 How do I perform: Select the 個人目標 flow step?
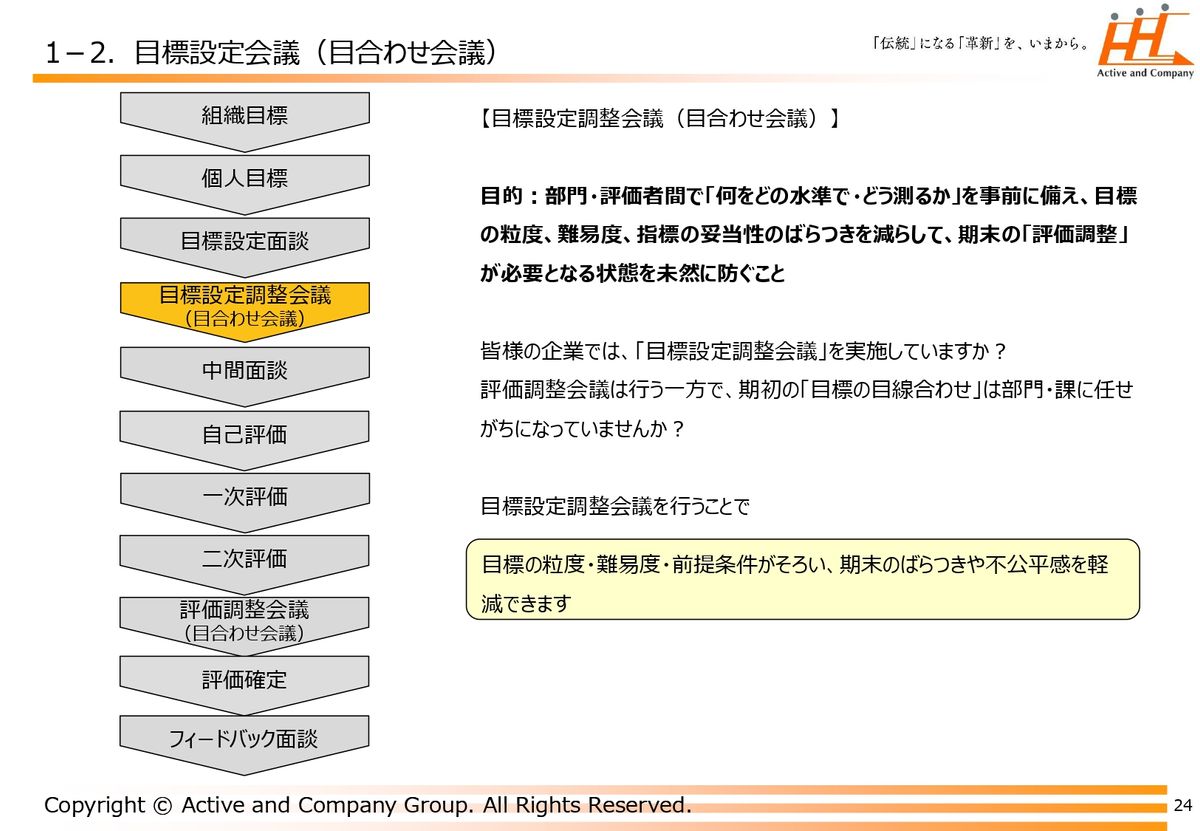click(x=245, y=179)
